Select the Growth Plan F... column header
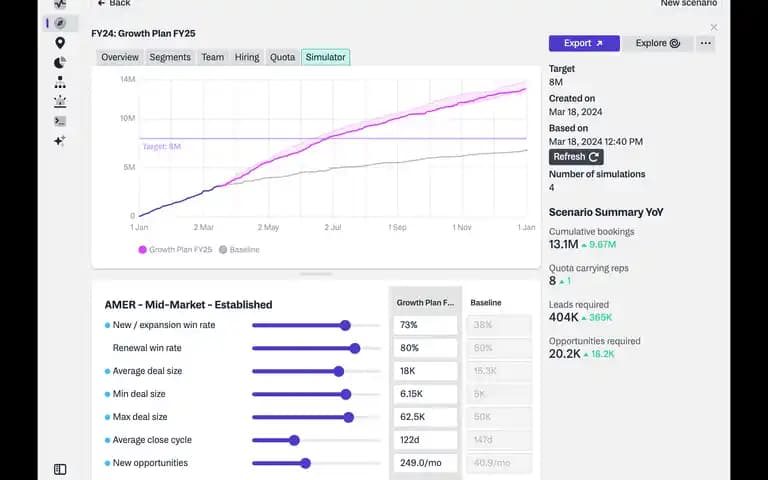This screenshot has height=480, width=768. click(425, 303)
